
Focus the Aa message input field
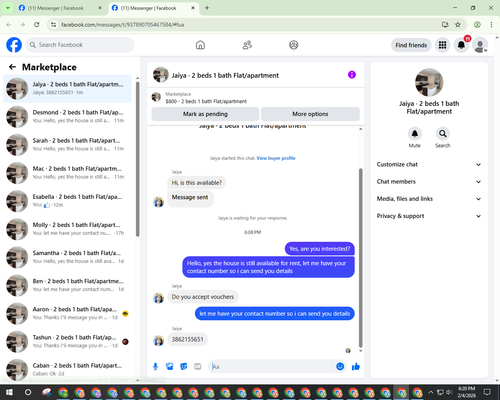pyautogui.click(x=272, y=367)
